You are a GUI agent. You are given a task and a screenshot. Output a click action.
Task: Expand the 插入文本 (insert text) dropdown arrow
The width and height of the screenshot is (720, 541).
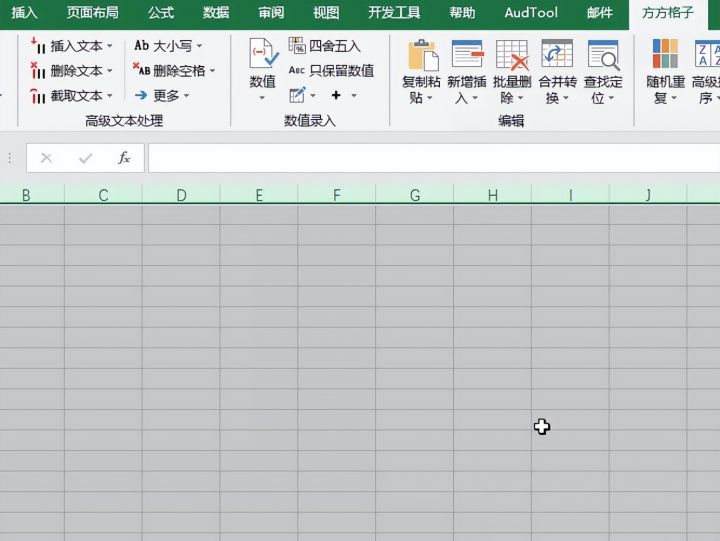109,46
